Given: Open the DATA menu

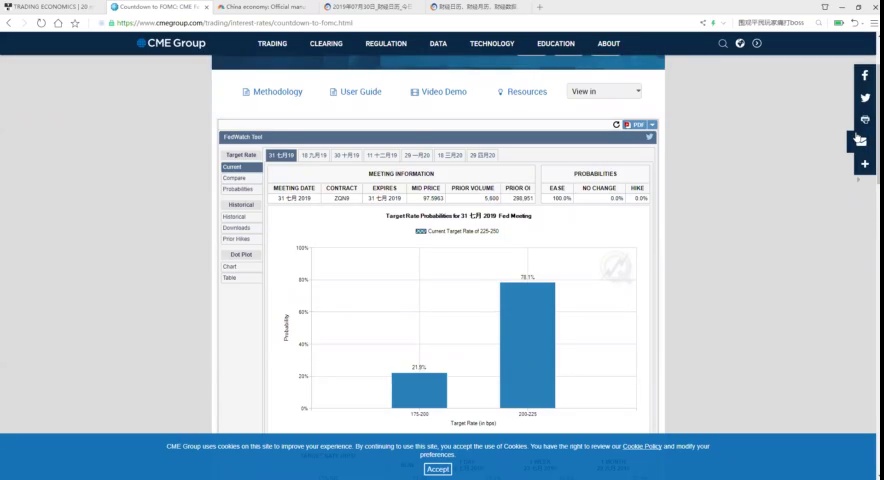Looking at the screenshot, I should point(438,43).
